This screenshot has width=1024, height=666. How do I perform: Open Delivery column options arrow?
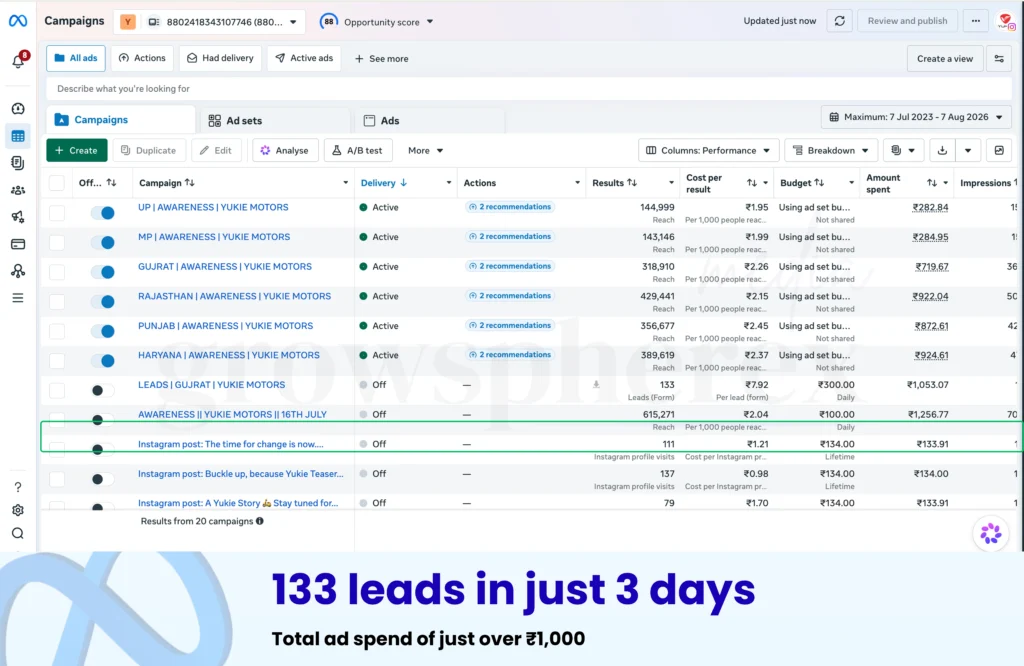tap(449, 183)
